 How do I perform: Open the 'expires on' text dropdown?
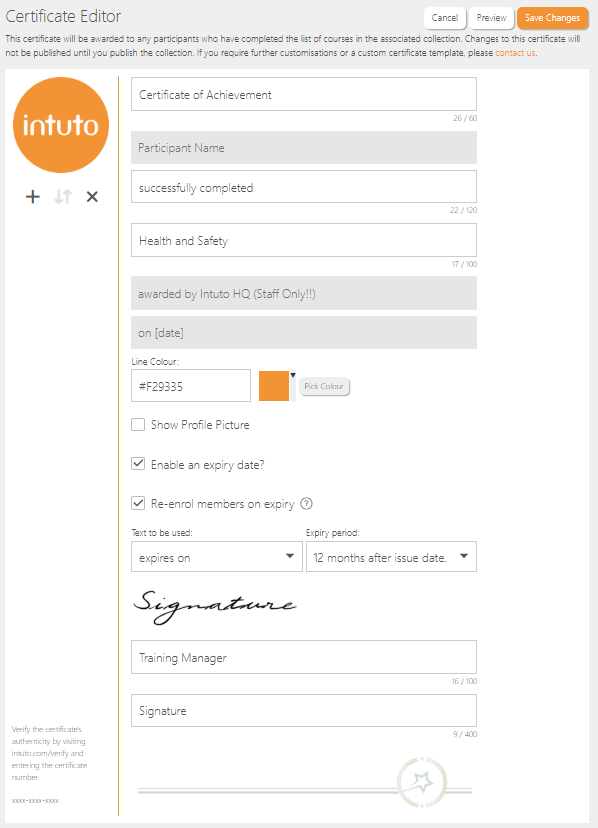217,557
